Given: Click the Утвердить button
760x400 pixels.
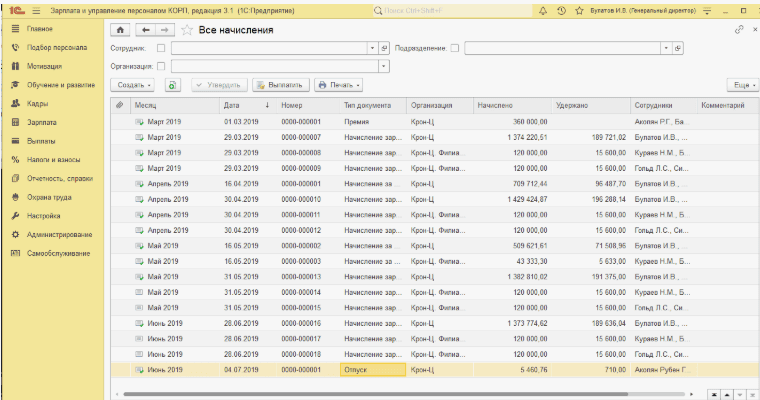Looking at the screenshot, I should [219, 85].
